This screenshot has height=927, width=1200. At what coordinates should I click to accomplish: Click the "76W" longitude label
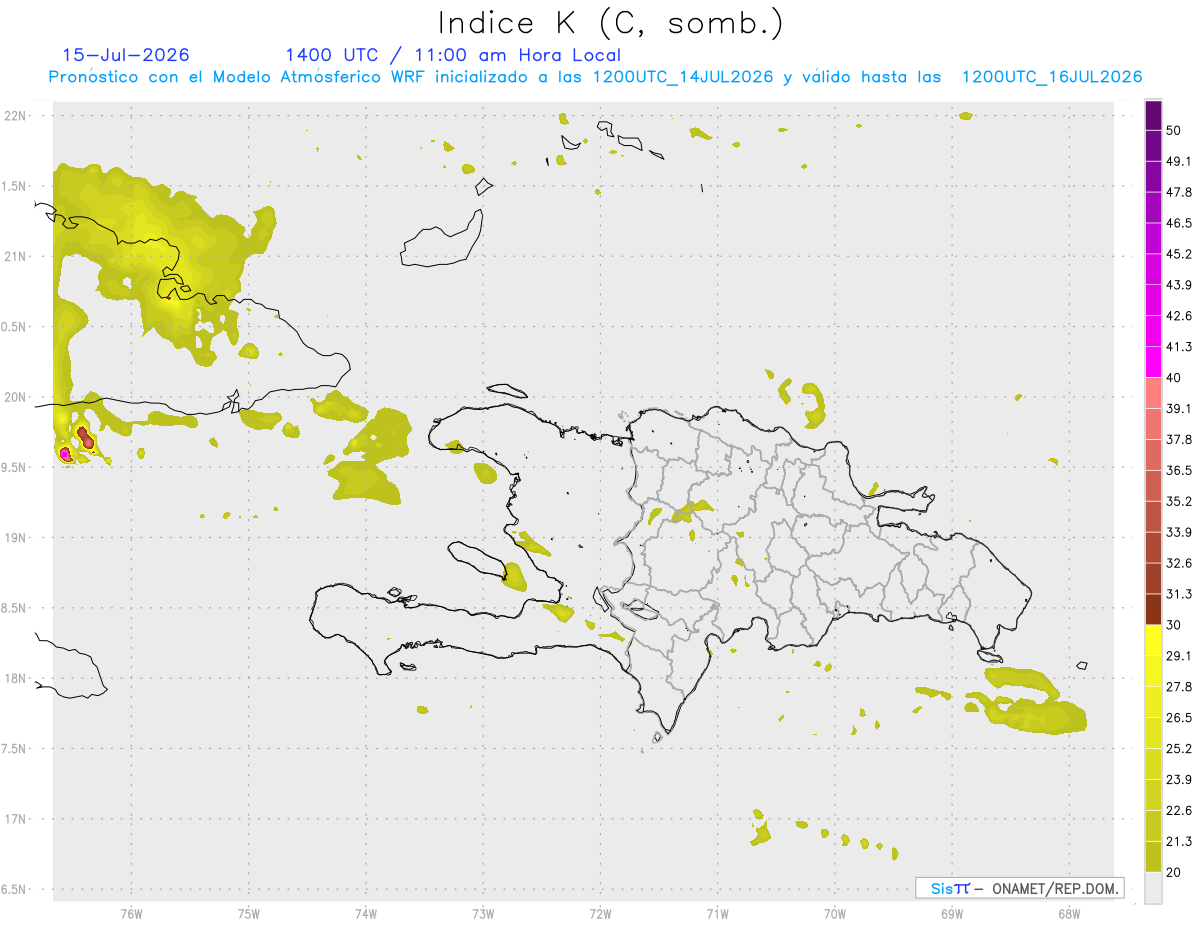pos(131,913)
